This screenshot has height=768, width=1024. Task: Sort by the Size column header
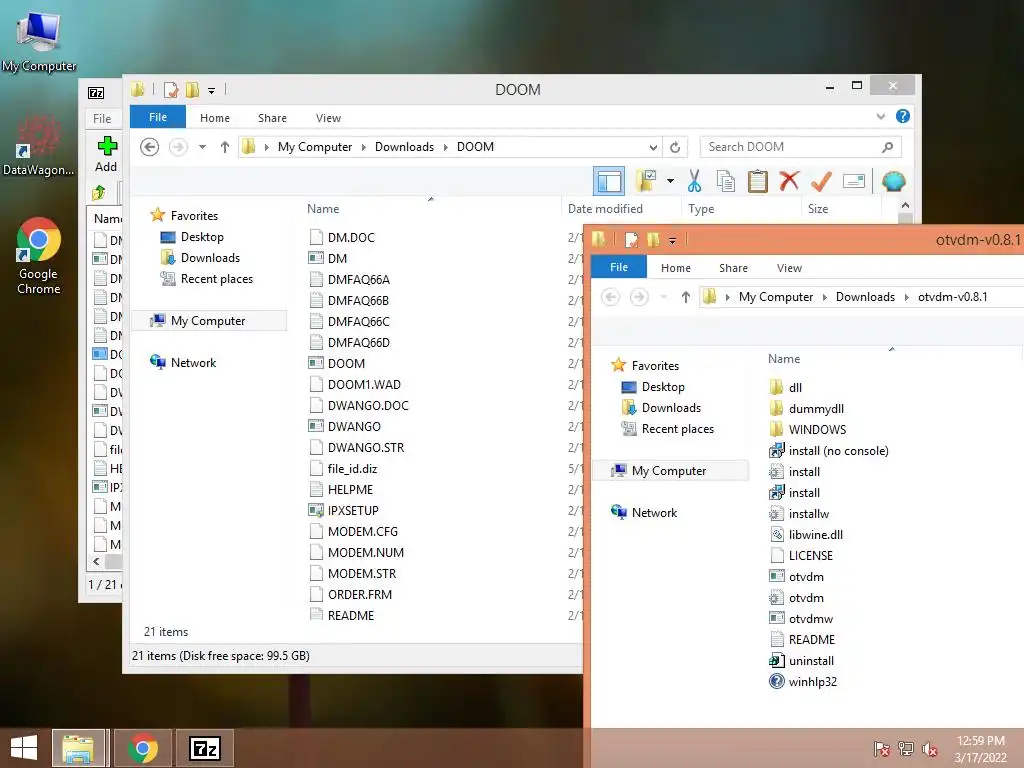(x=818, y=209)
